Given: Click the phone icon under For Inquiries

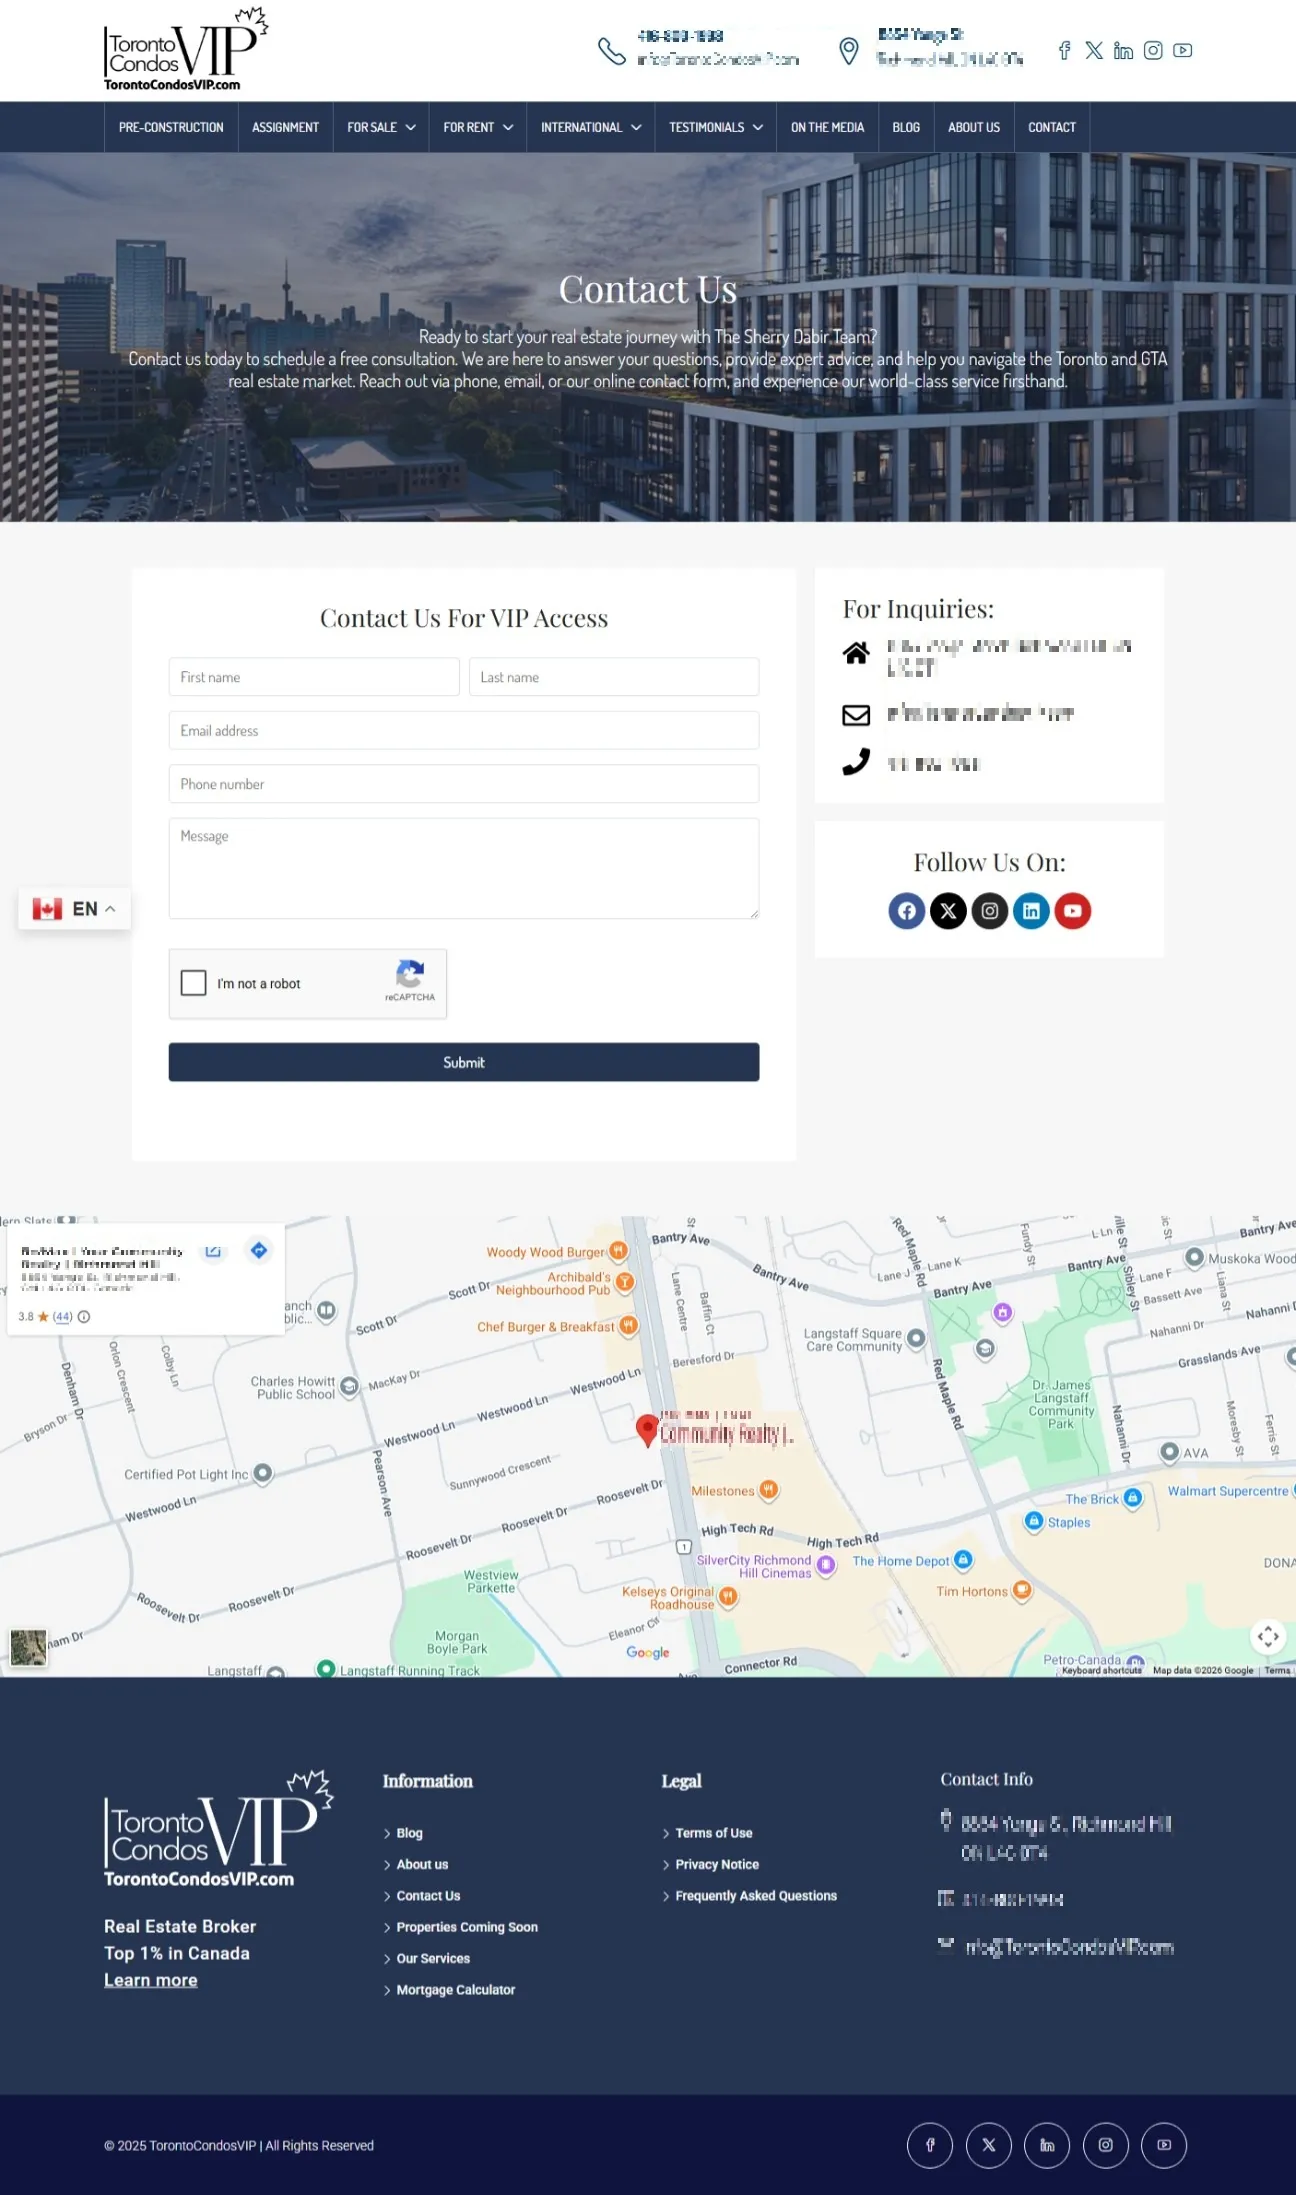Looking at the screenshot, I should tap(856, 762).
